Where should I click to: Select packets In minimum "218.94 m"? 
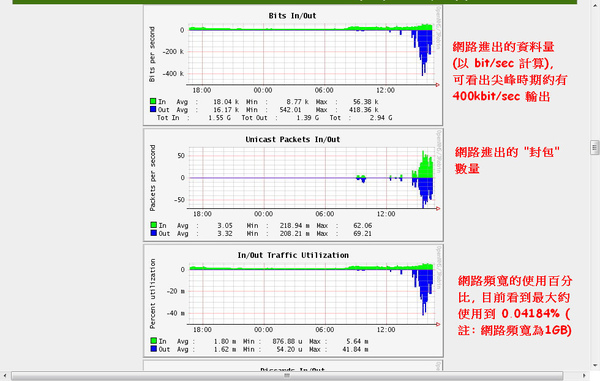pos(295,226)
